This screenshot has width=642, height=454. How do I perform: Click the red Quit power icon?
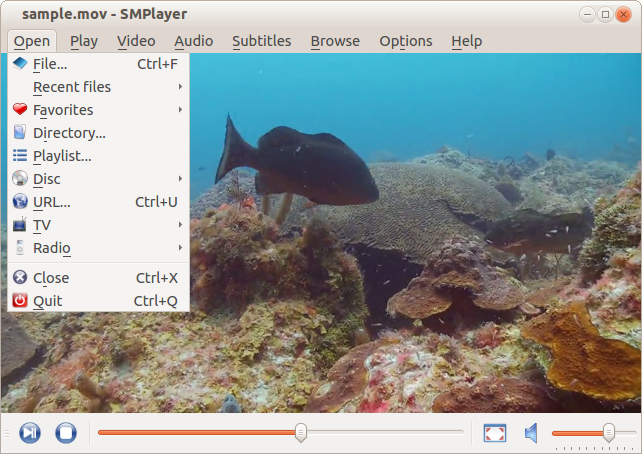click(20, 301)
